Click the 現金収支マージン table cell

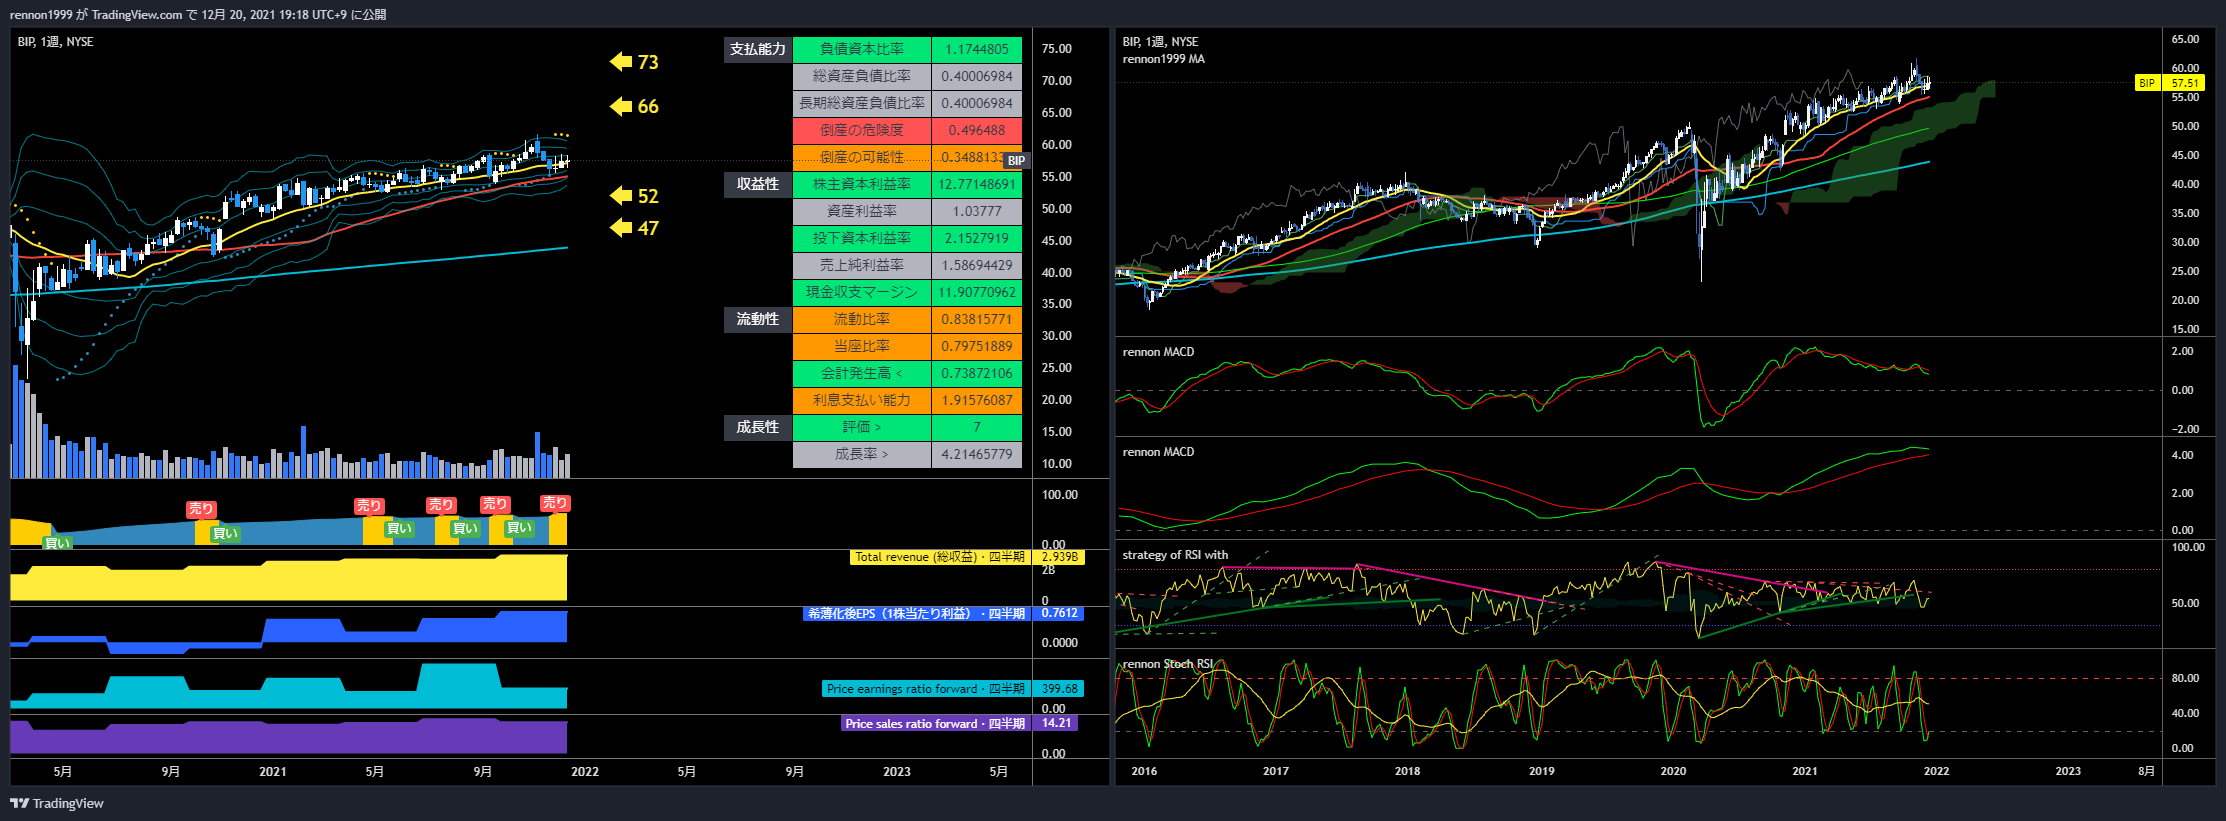[862, 292]
